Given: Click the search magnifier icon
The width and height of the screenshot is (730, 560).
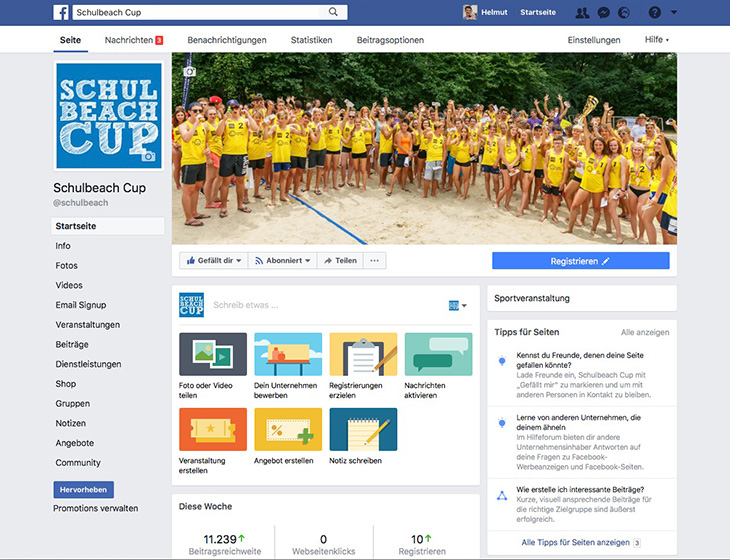Looking at the screenshot, I should (333, 12).
